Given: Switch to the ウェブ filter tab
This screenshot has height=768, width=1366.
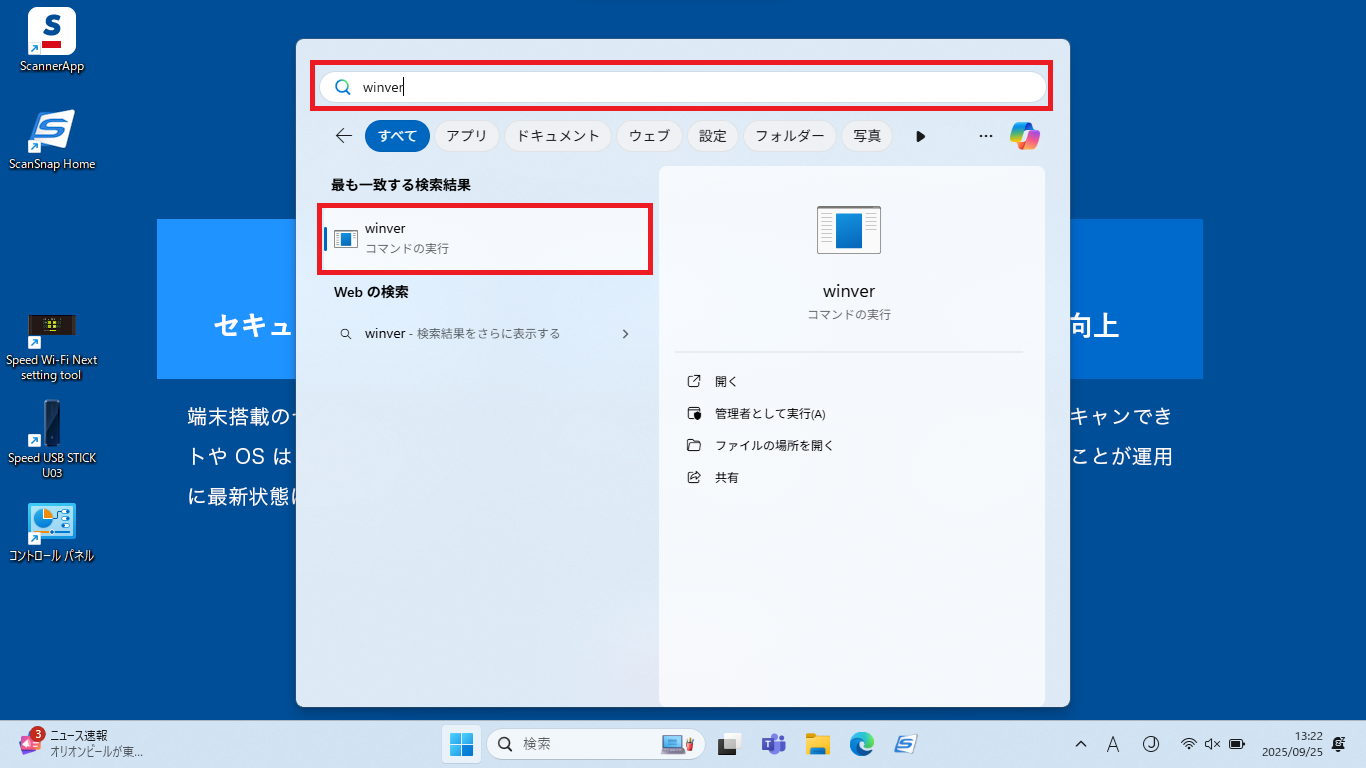Looking at the screenshot, I should pos(649,136).
